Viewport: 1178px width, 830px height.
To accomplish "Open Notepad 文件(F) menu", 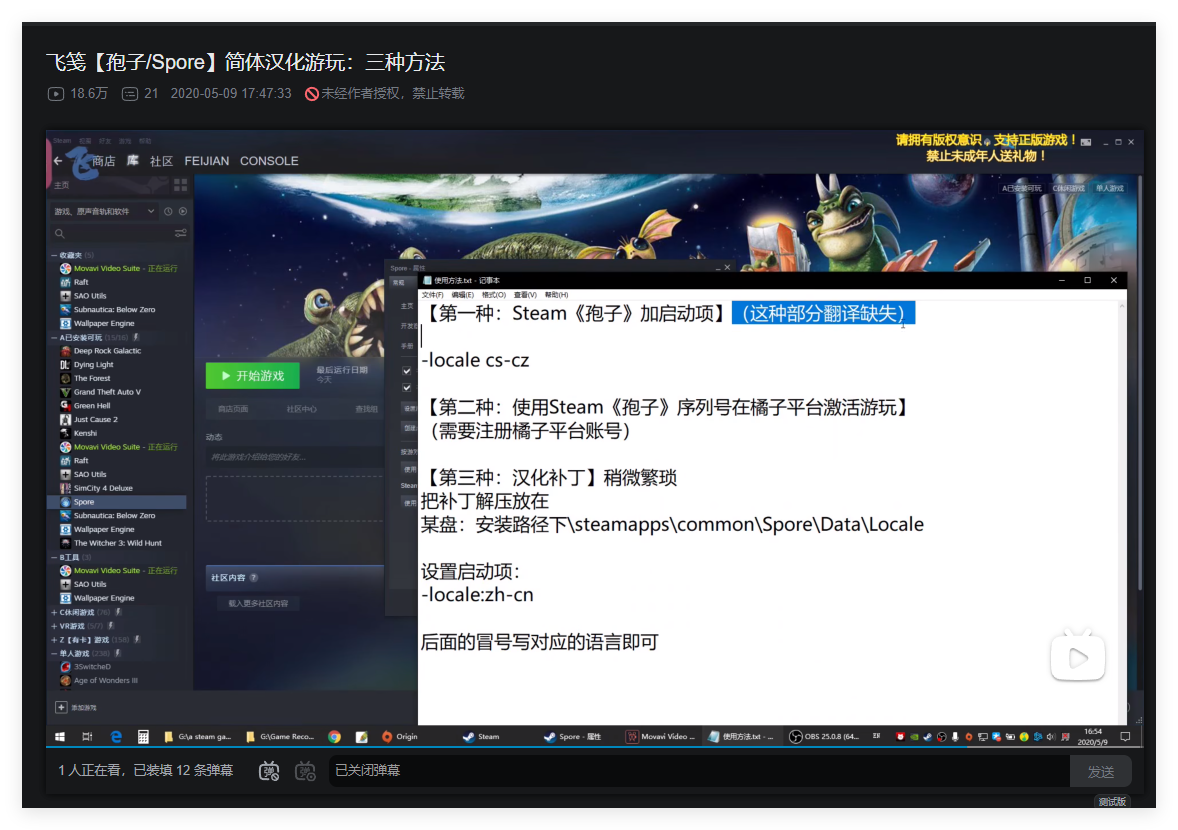I will 433,295.
